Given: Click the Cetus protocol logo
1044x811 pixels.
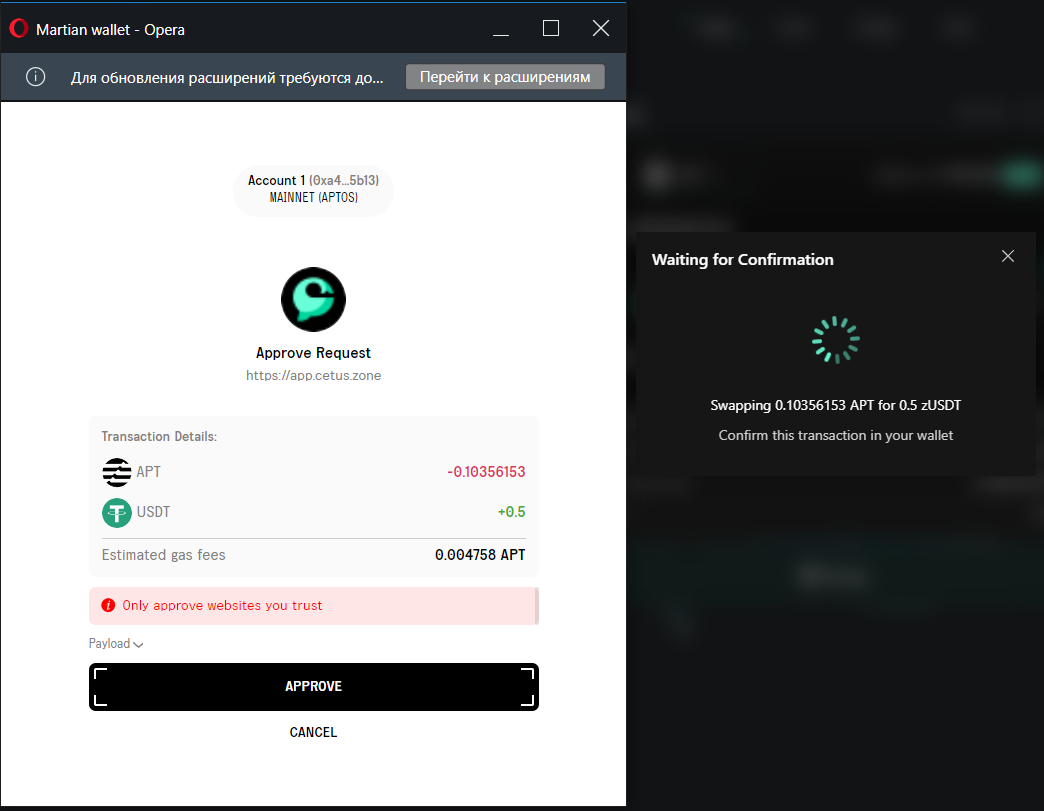Looking at the screenshot, I should click(x=313, y=298).
